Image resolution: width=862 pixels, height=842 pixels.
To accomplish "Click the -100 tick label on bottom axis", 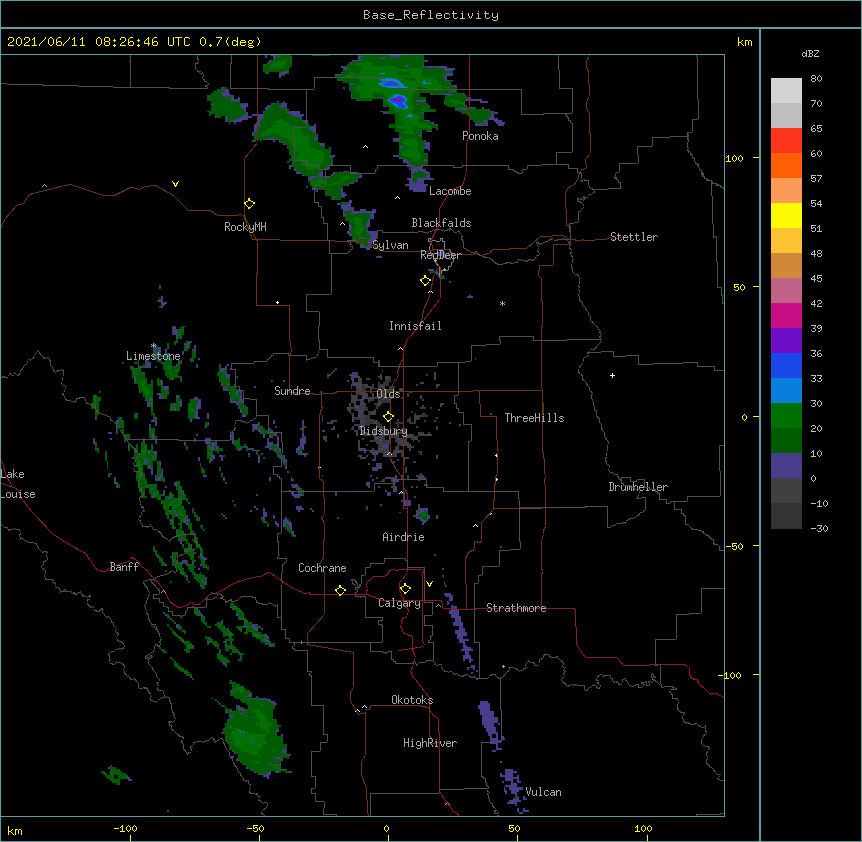I will pos(125,828).
